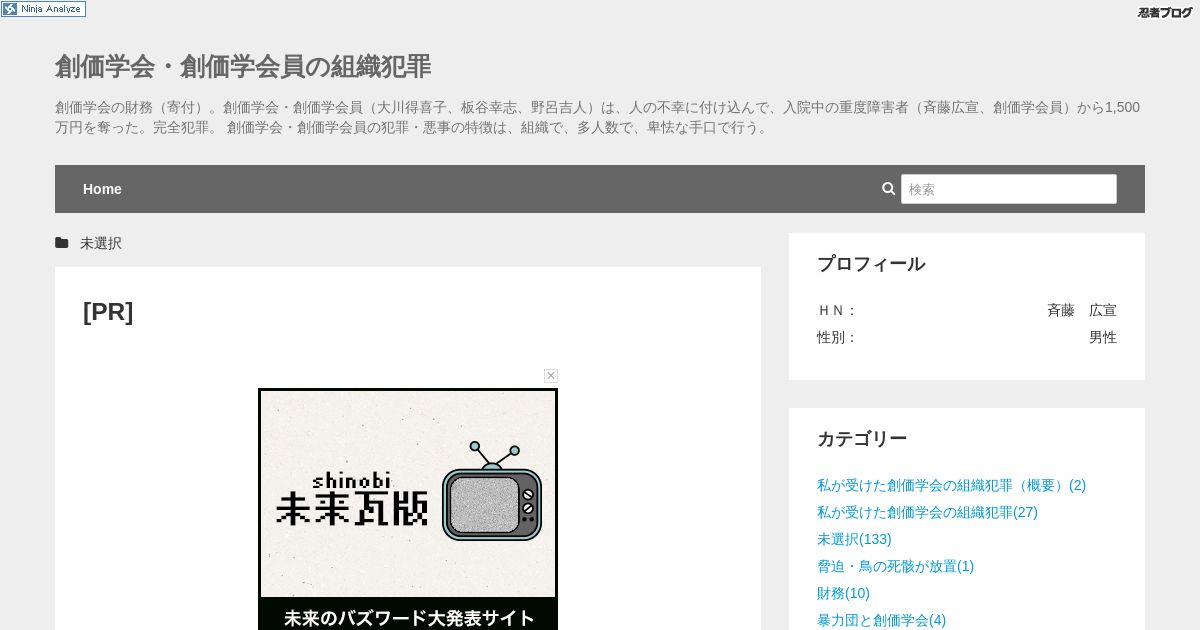Click the プロフィール section heading

tap(871, 264)
